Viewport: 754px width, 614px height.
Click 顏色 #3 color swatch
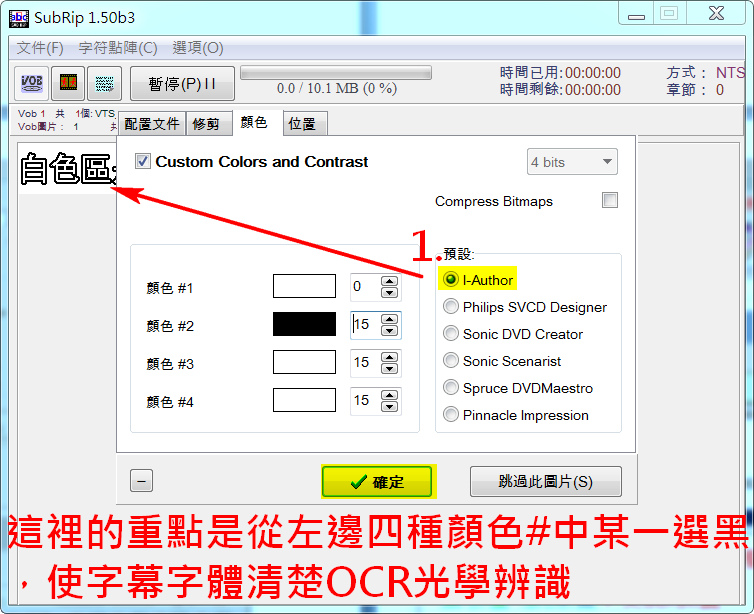[x=304, y=362]
